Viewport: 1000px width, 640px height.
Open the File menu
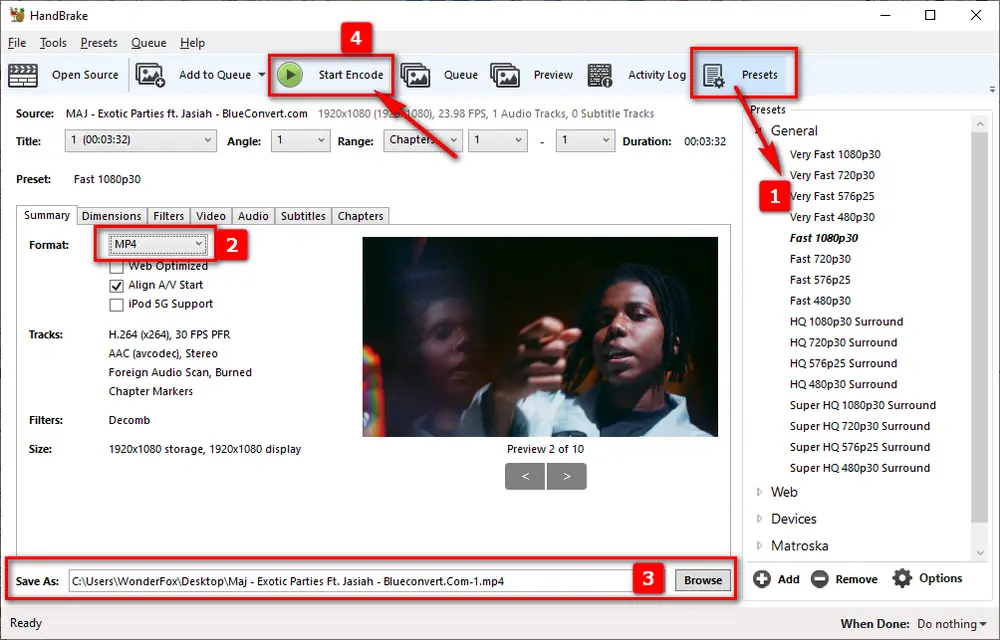tap(17, 43)
